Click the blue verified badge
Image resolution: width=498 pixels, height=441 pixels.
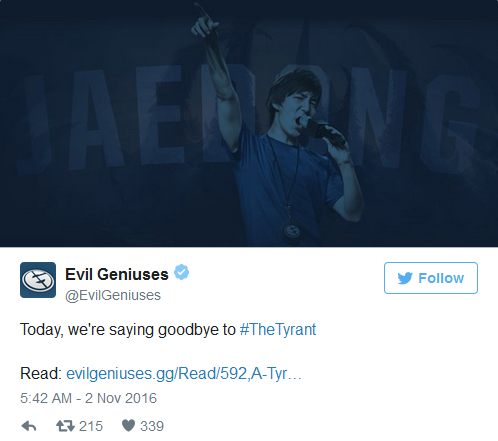click(x=182, y=272)
